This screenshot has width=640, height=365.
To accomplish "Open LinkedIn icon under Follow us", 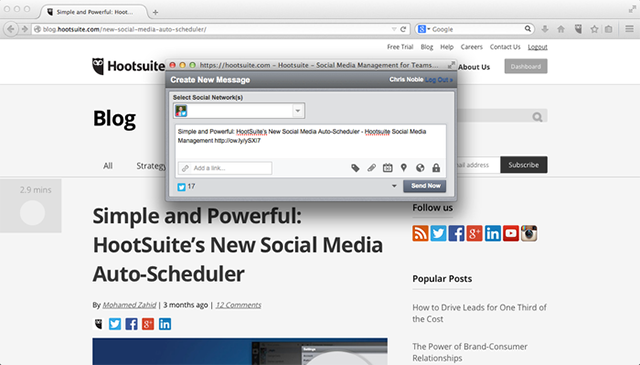I will [493, 234].
